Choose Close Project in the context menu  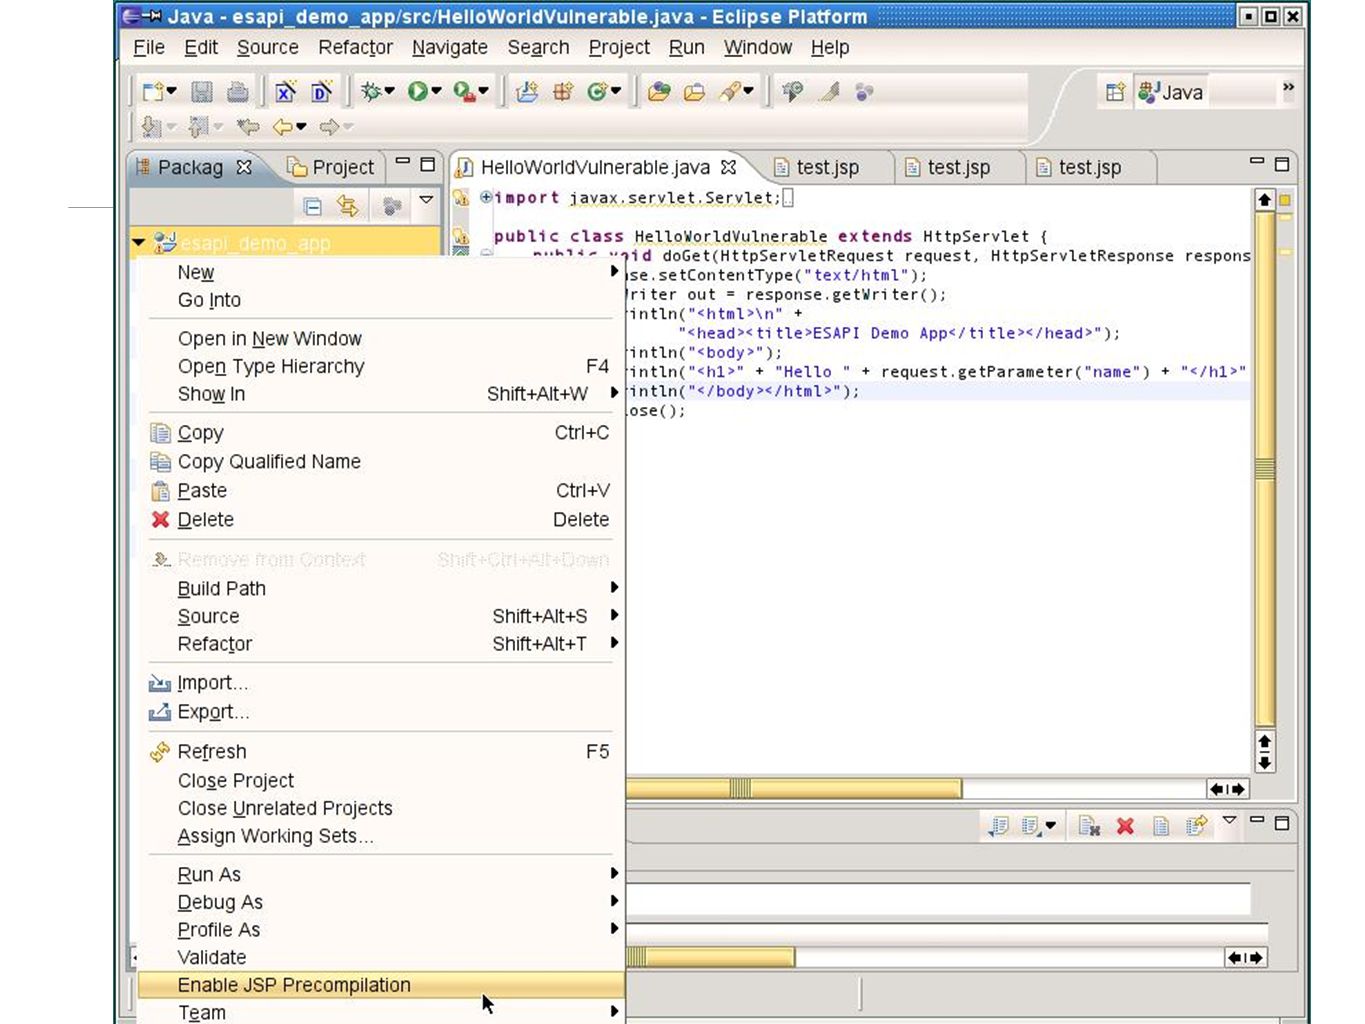[381, 780]
